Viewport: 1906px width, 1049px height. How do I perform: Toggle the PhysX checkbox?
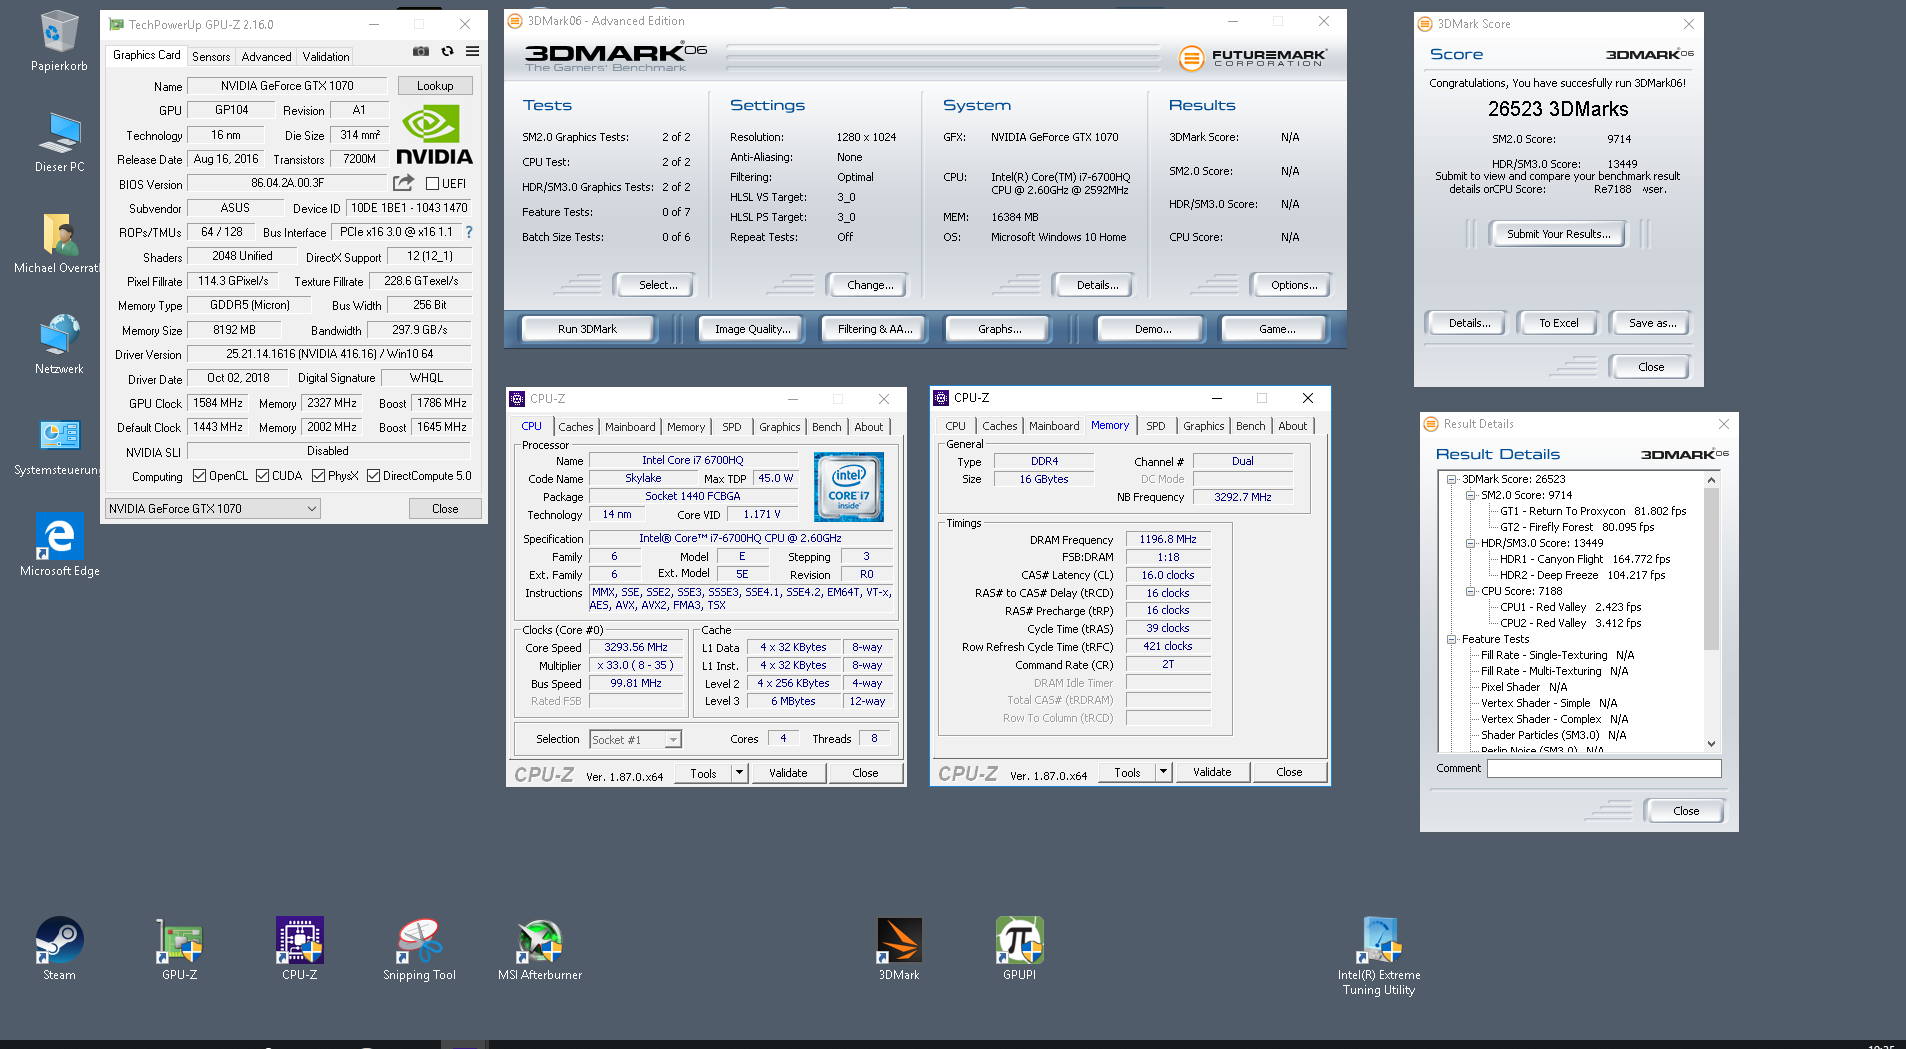pyautogui.click(x=318, y=476)
